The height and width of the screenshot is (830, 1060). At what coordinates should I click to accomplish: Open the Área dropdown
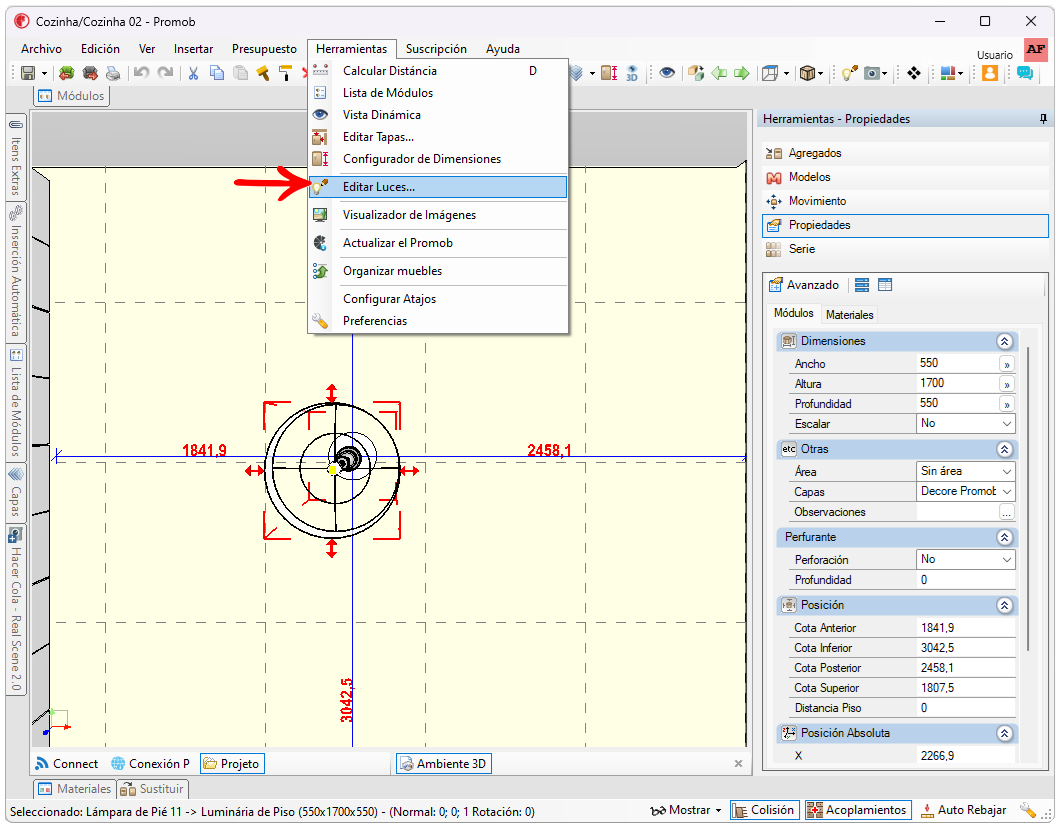pos(966,471)
